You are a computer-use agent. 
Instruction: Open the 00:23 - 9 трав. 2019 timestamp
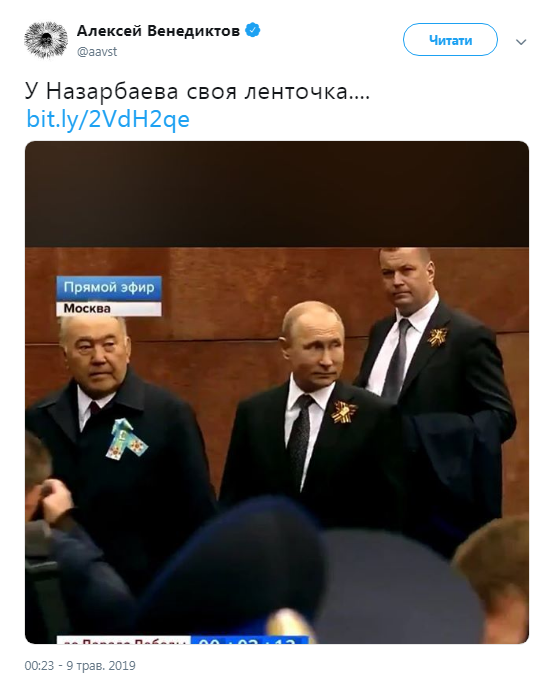pos(80,666)
